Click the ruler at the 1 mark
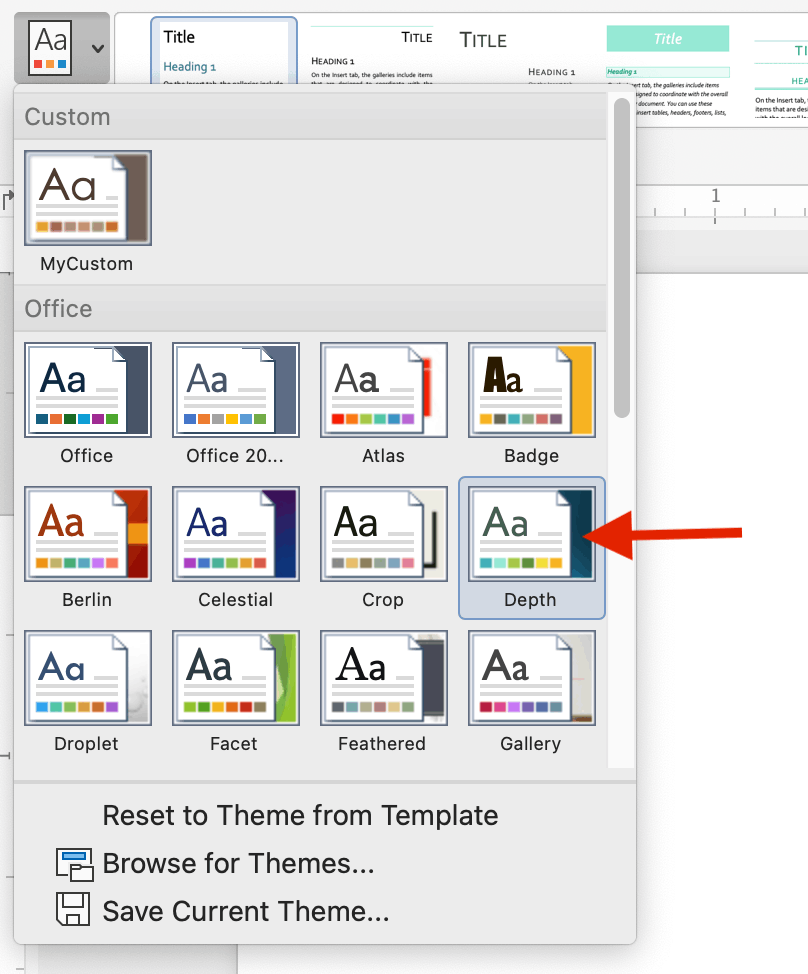This screenshot has width=808, height=974. tap(715, 204)
